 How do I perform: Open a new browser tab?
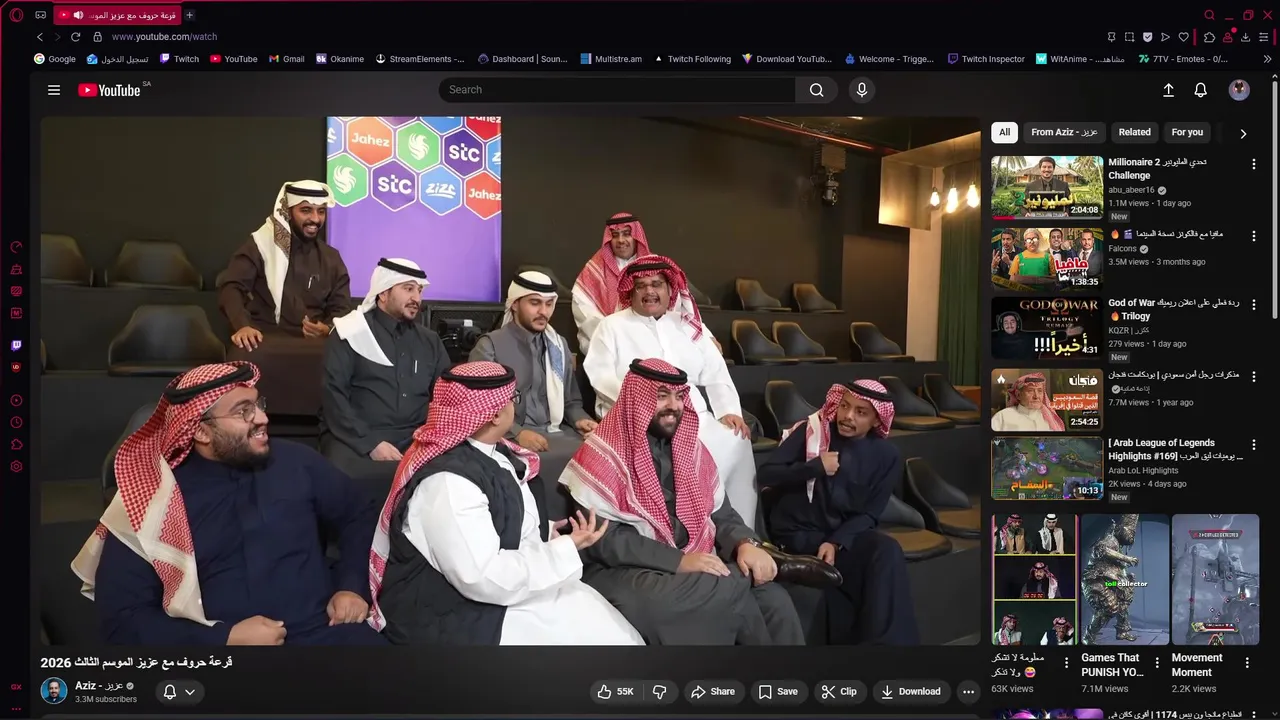pos(189,15)
